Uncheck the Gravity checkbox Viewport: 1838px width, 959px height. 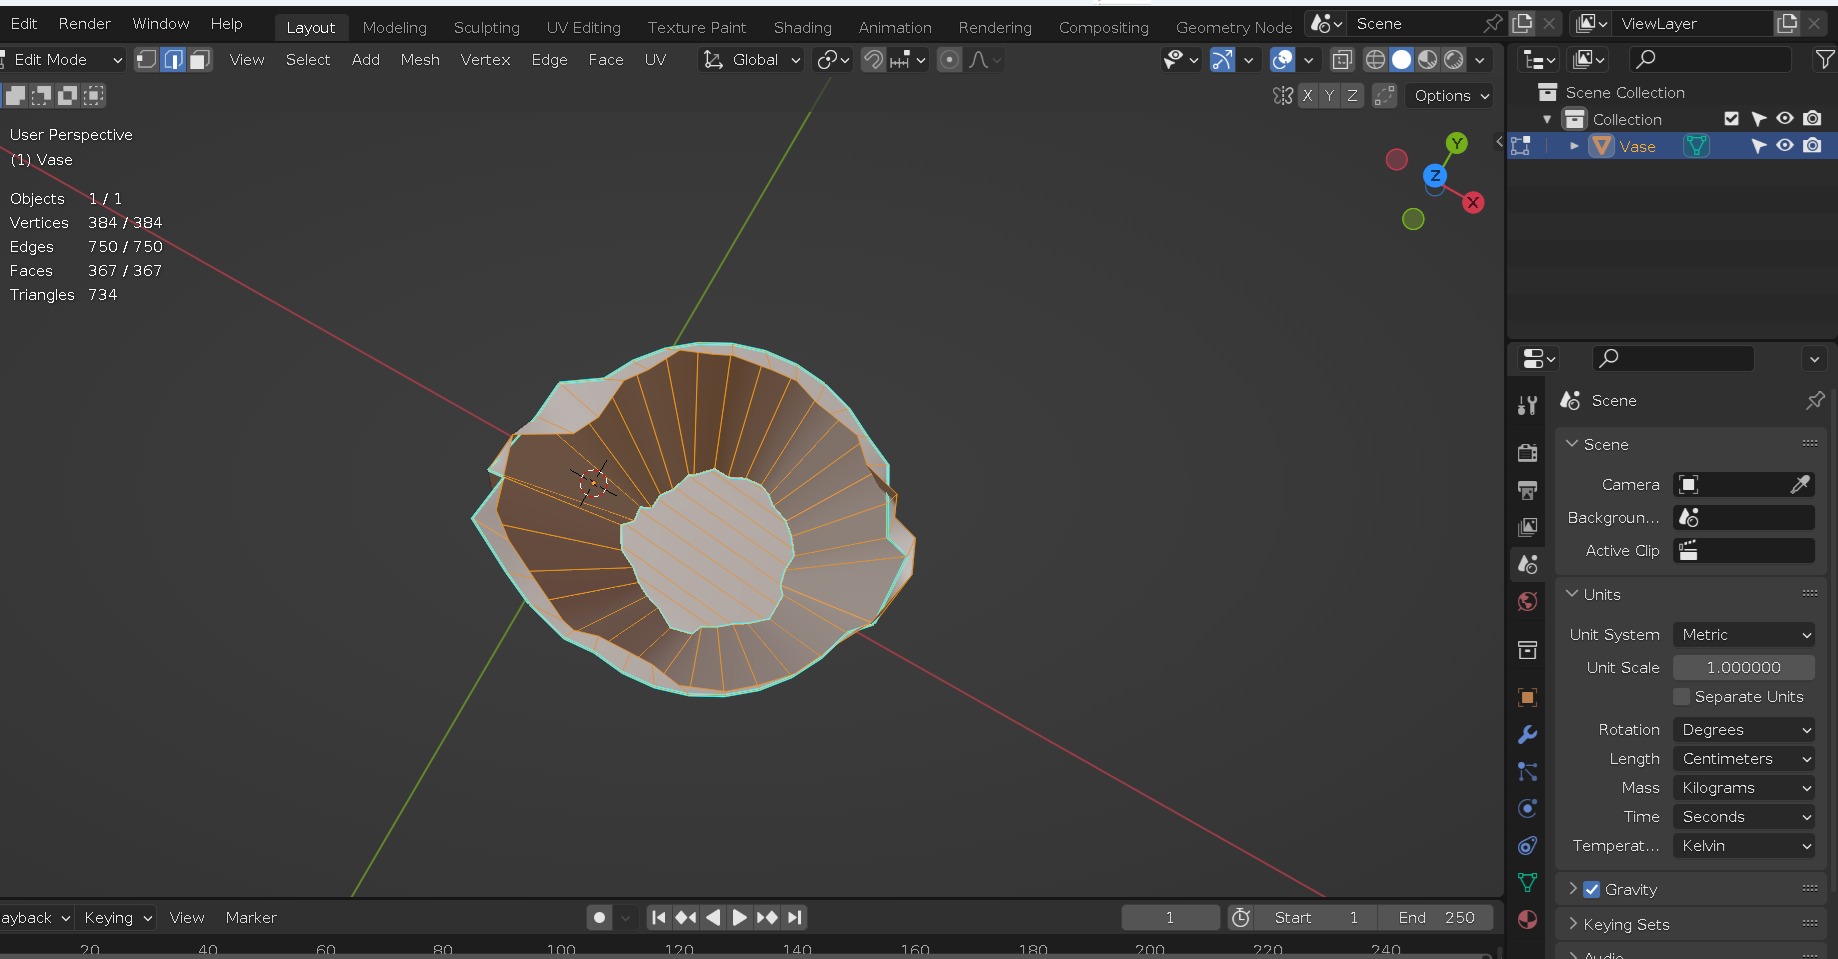[x=1592, y=889]
